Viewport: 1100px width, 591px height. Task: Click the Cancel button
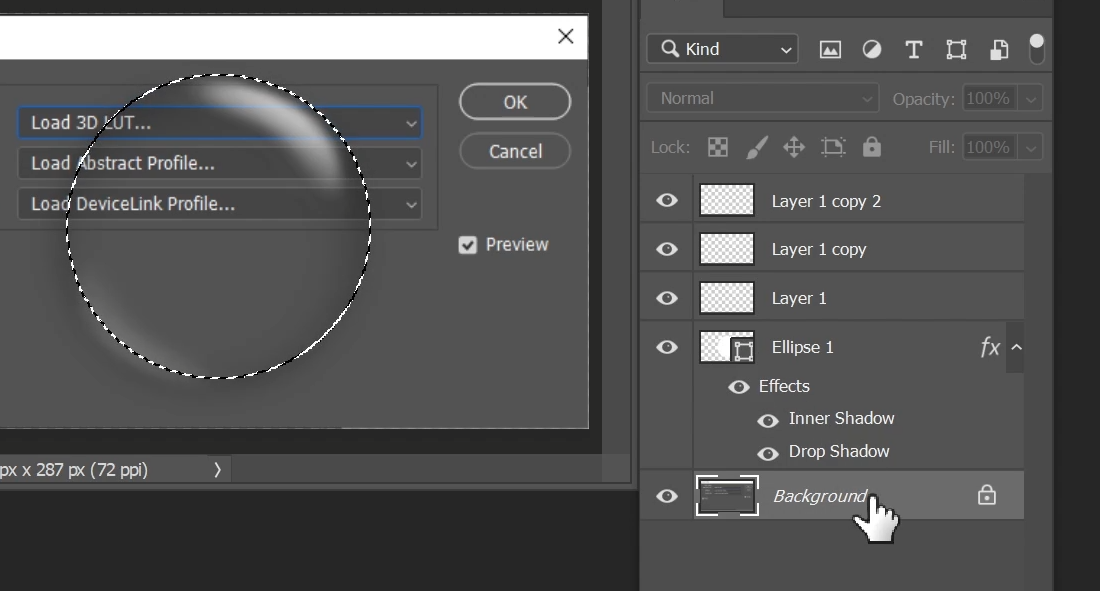tap(515, 151)
